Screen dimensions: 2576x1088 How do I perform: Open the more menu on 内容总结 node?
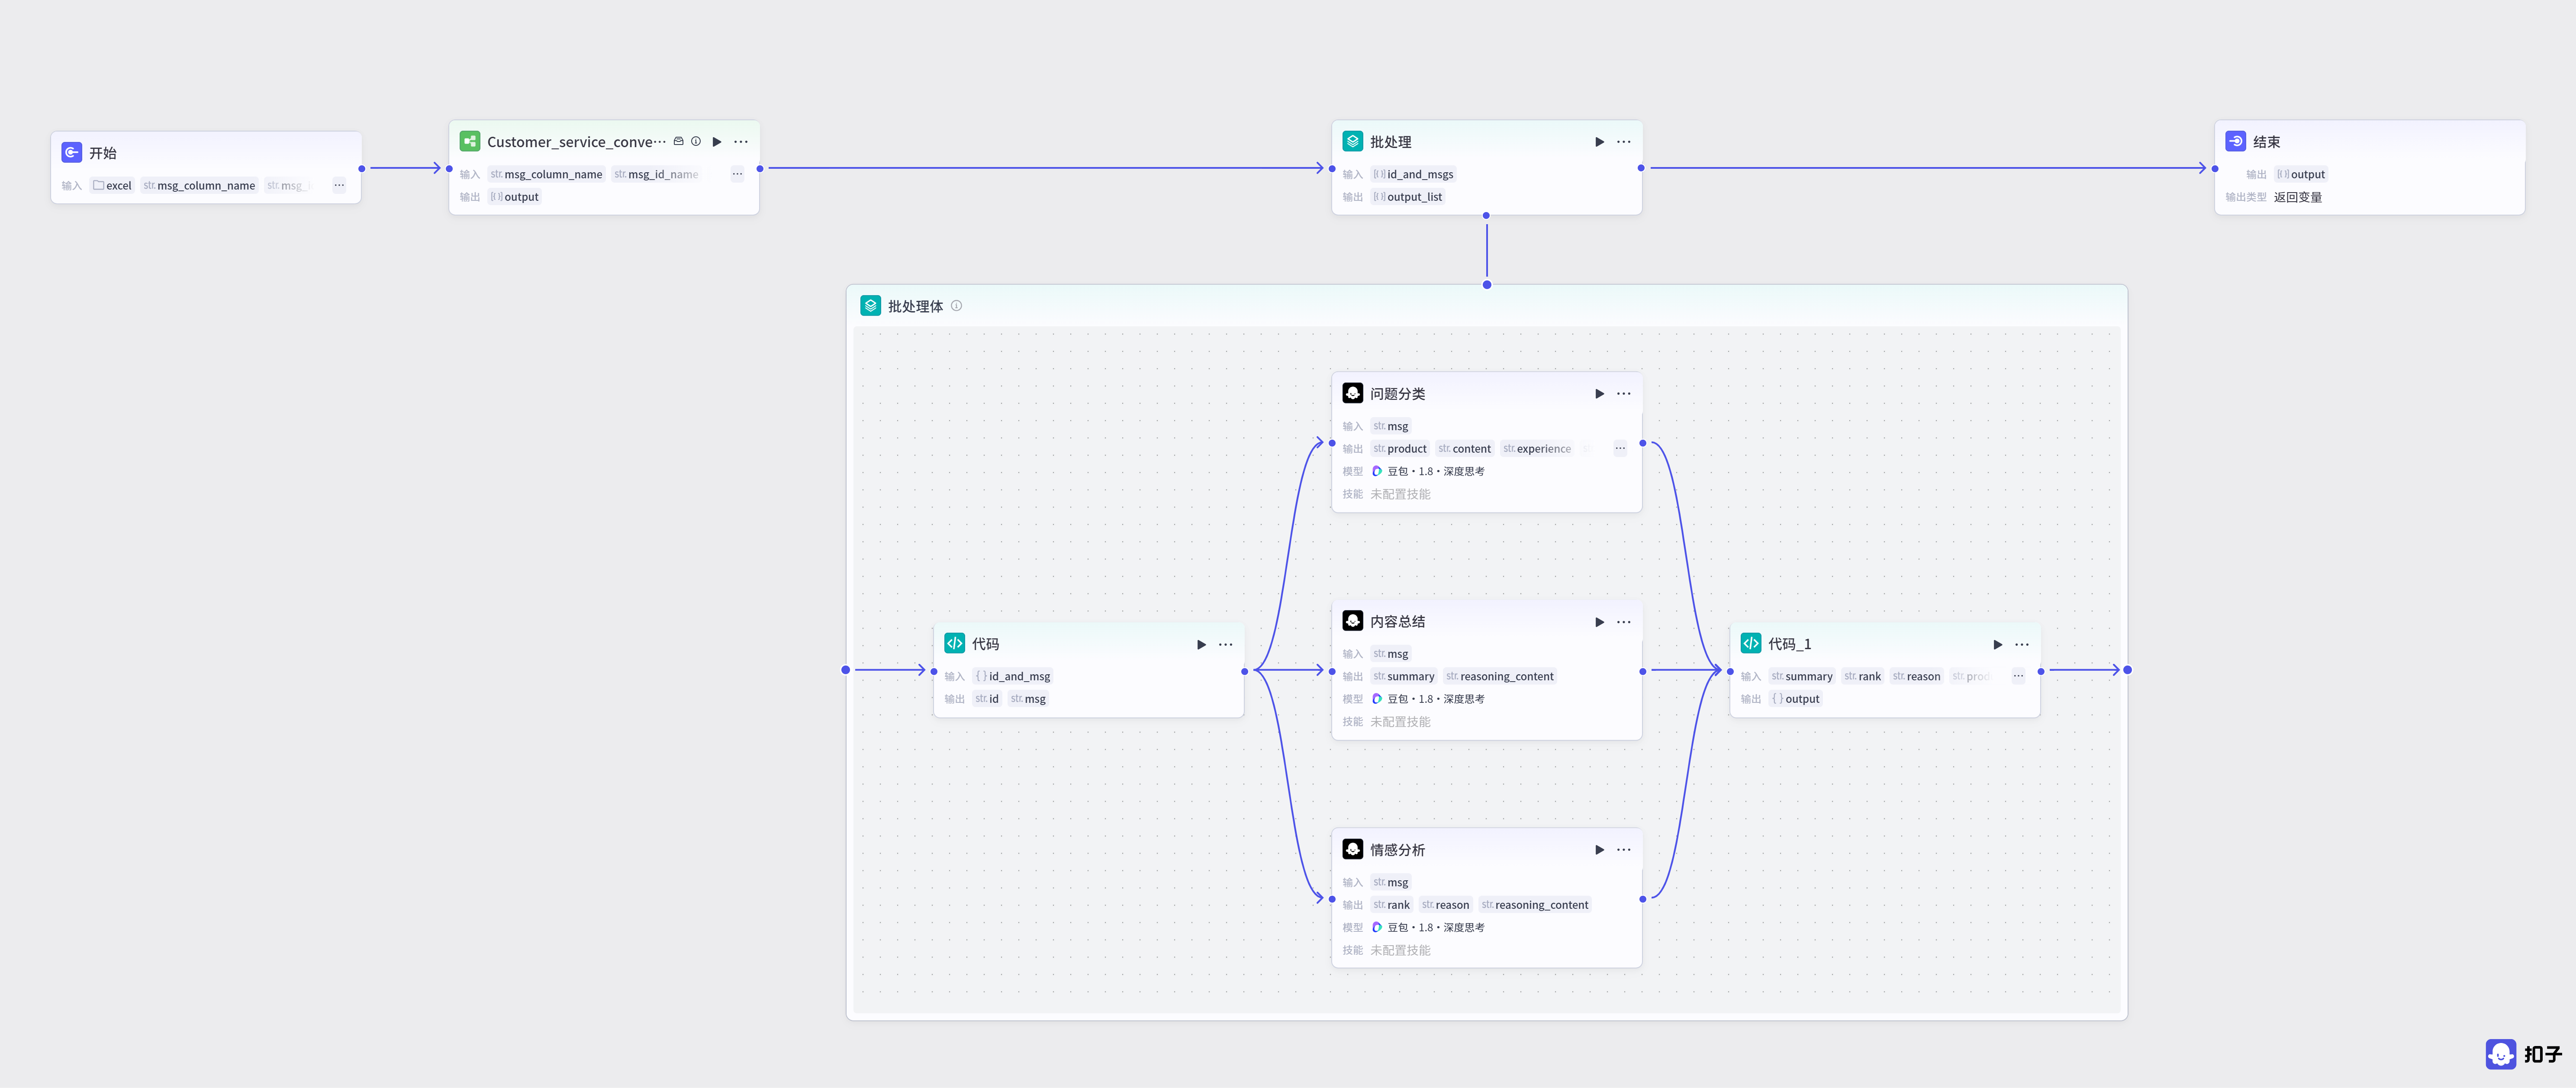tap(1624, 622)
